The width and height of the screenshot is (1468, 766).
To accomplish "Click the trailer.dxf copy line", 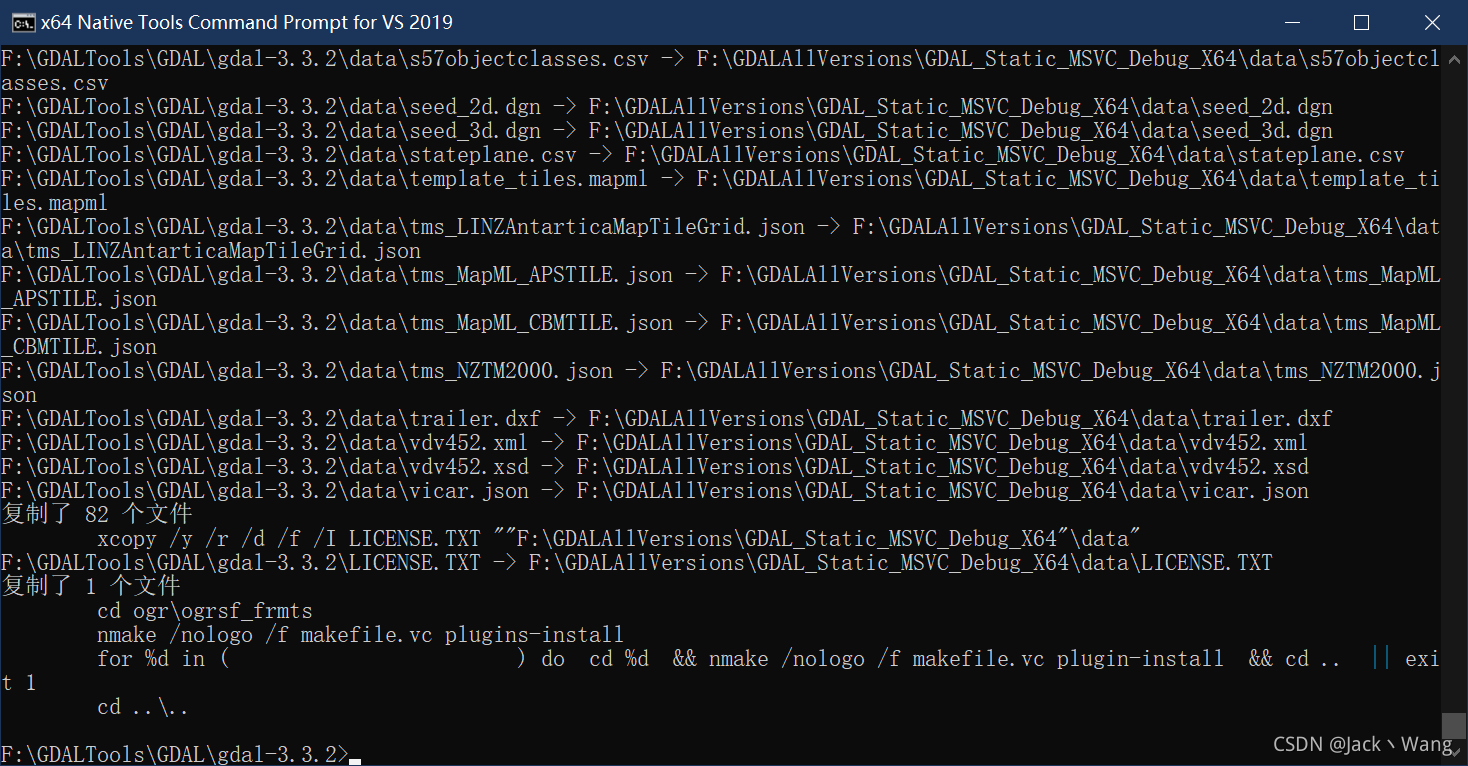I will coord(667,419).
